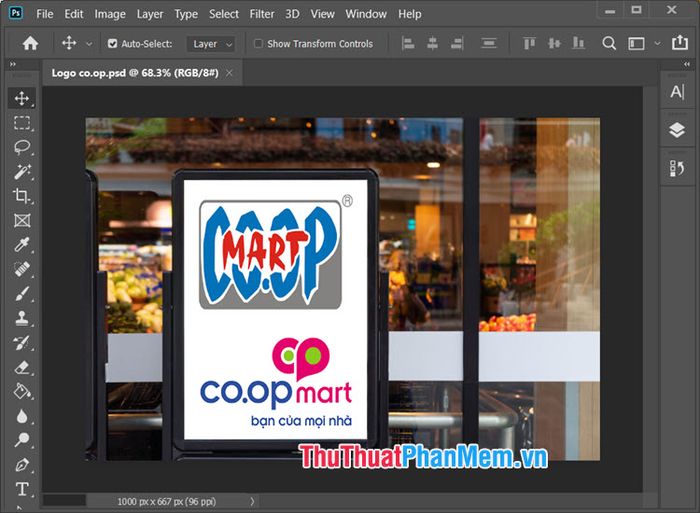Select the Eraser tool
The height and width of the screenshot is (513, 700).
coord(22,367)
